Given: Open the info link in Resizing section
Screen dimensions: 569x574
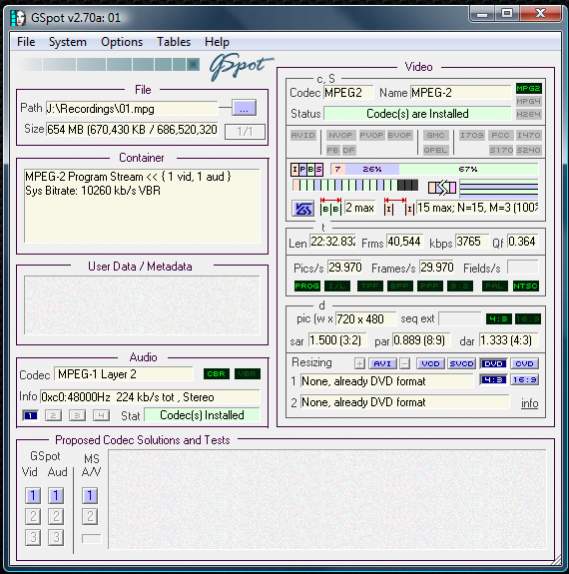Looking at the screenshot, I should click(x=529, y=403).
